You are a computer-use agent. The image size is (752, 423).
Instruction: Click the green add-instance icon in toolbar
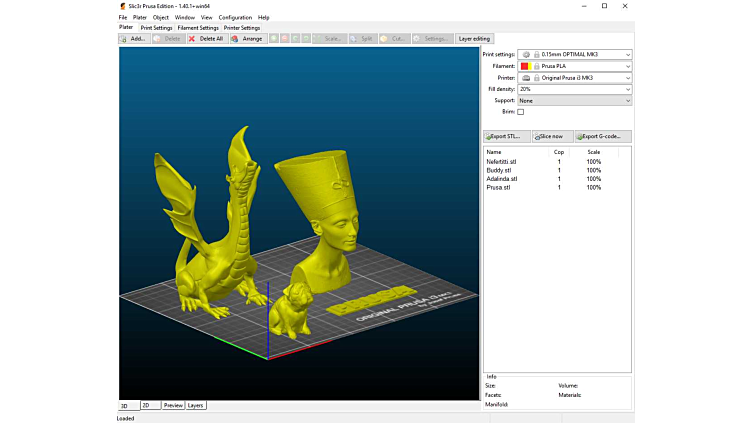275,39
